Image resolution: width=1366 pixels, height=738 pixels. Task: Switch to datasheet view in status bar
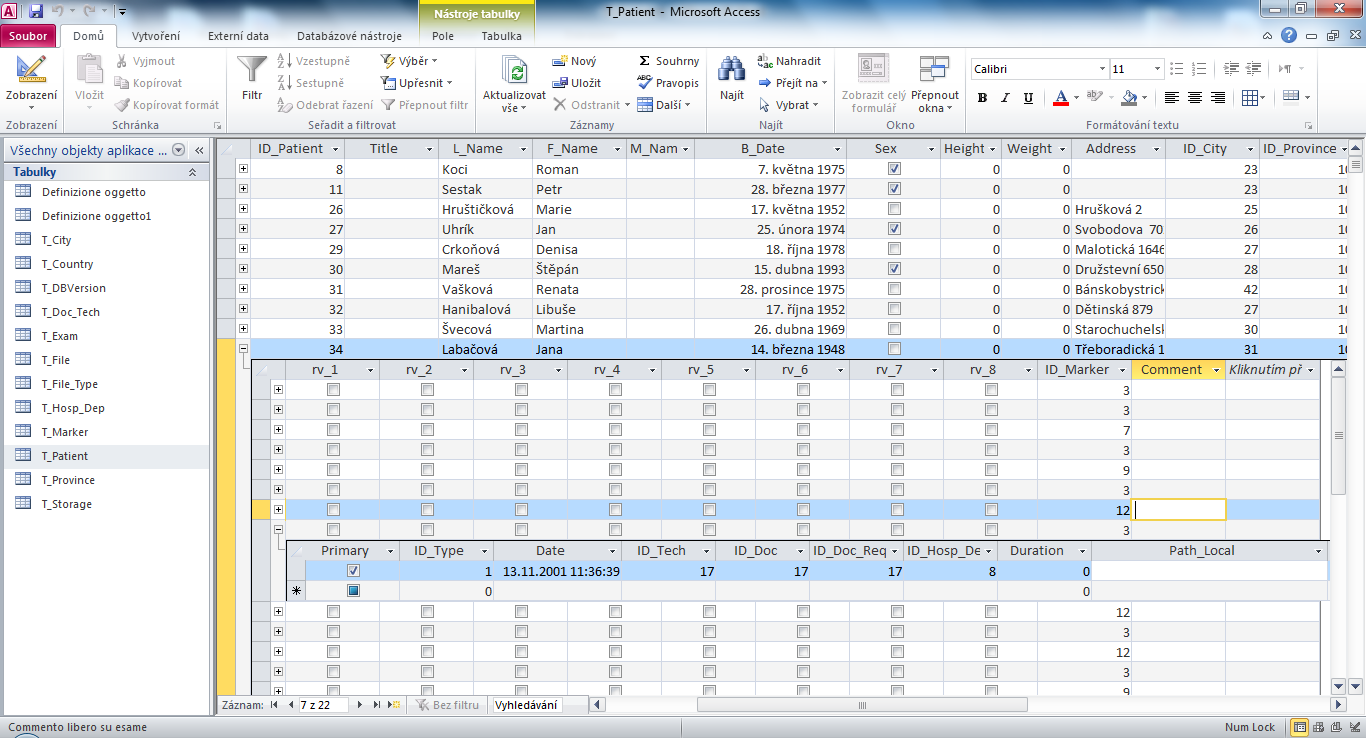coord(1300,727)
